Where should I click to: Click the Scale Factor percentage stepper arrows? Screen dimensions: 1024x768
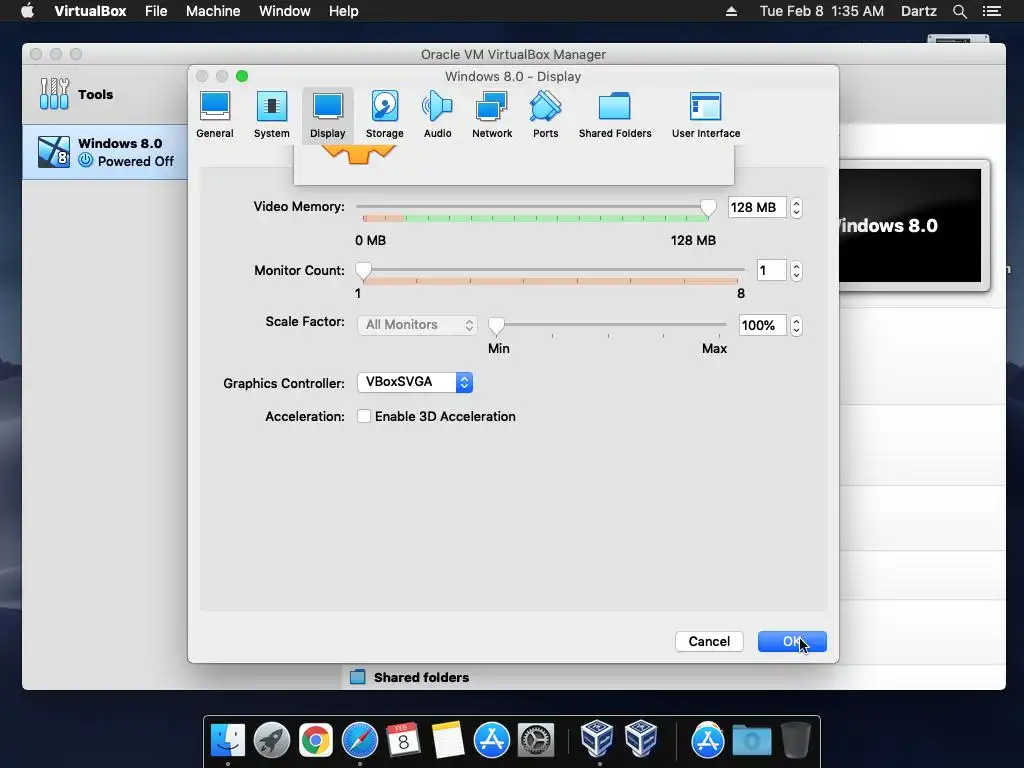pyautogui.click(x=796, y=325)
